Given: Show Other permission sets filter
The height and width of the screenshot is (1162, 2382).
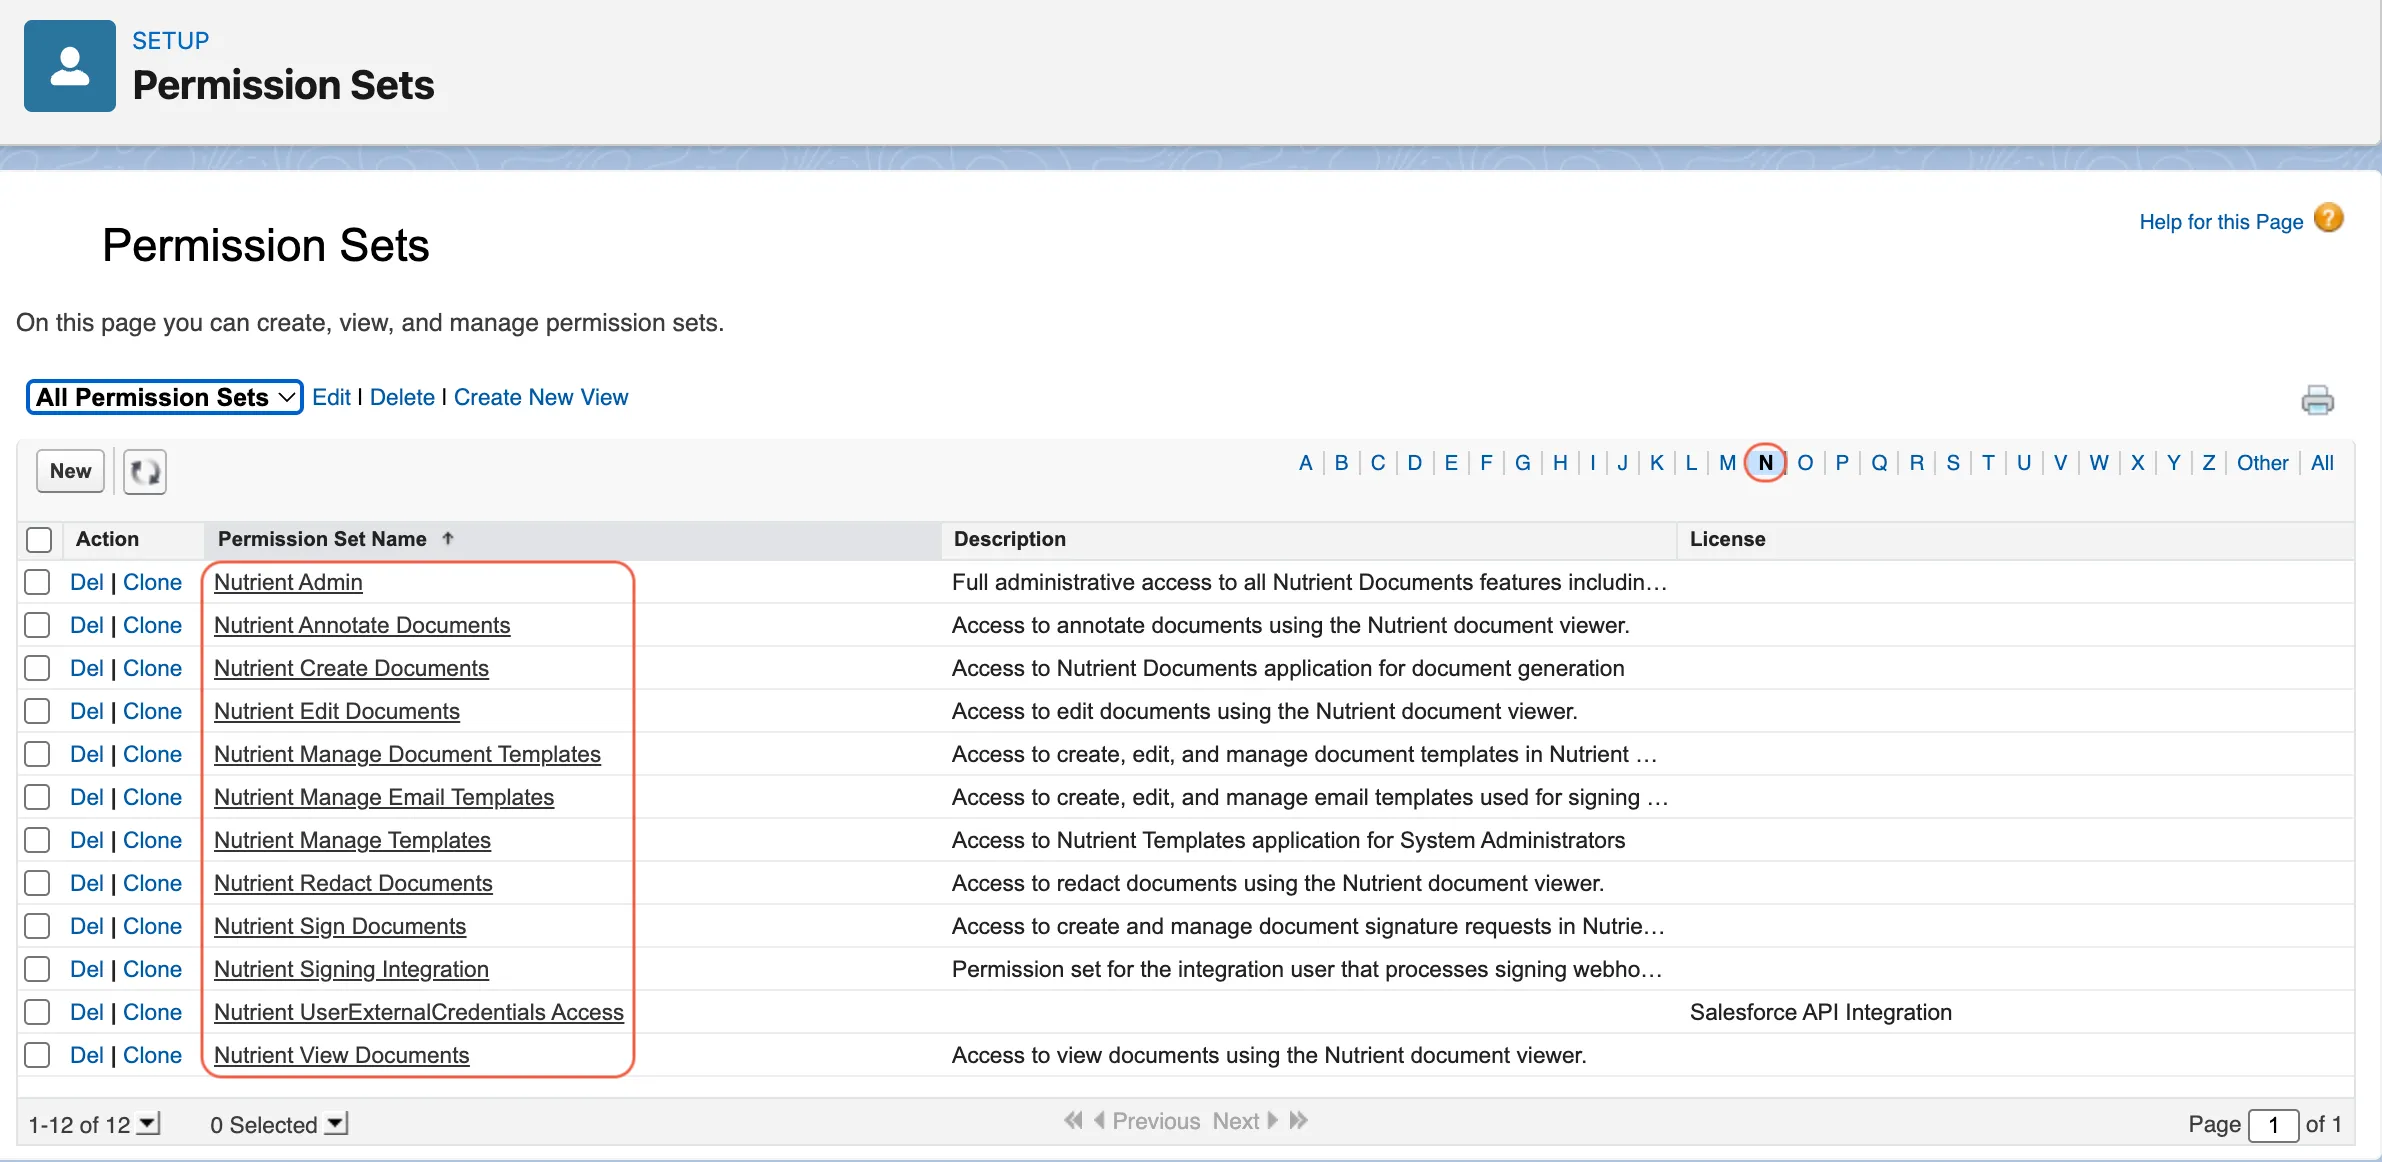Looking at the screenshot, I should (2262, 463).
